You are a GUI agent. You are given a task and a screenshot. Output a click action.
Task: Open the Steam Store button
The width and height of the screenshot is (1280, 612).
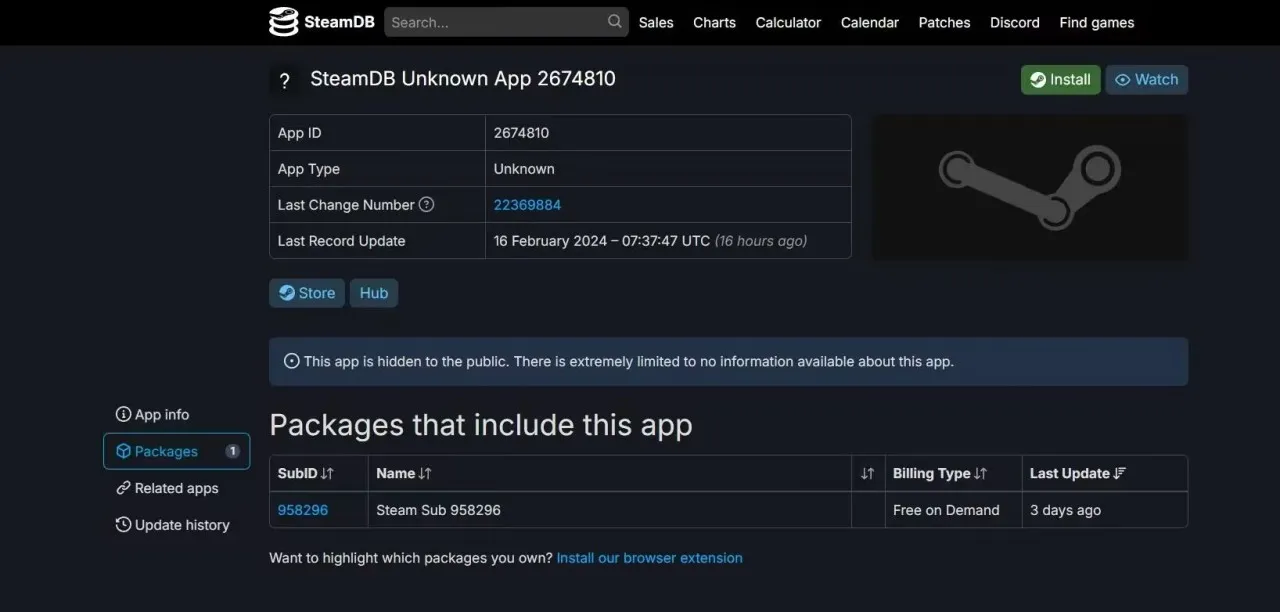tap(307, 293)
